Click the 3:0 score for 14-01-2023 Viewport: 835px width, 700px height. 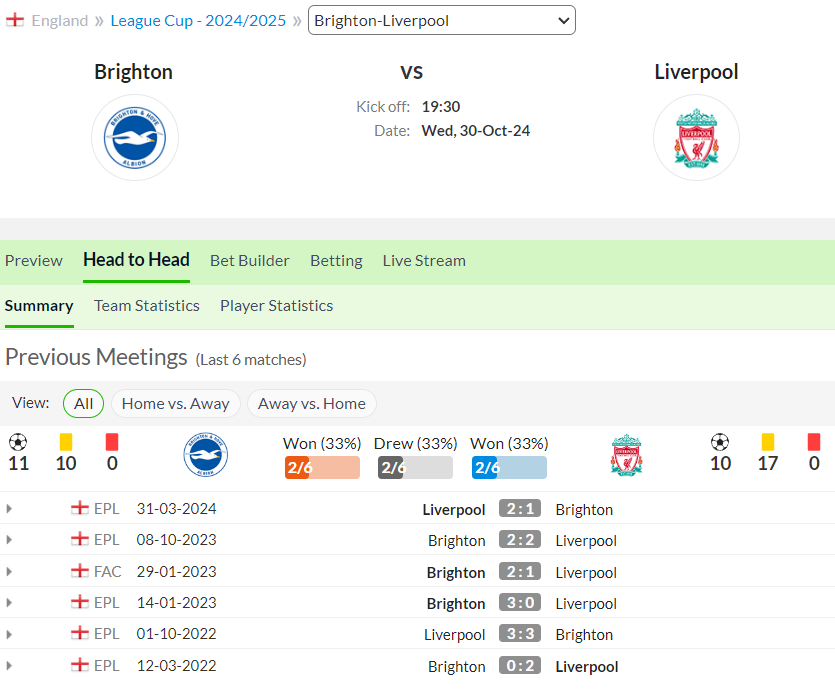click(520, 603)
